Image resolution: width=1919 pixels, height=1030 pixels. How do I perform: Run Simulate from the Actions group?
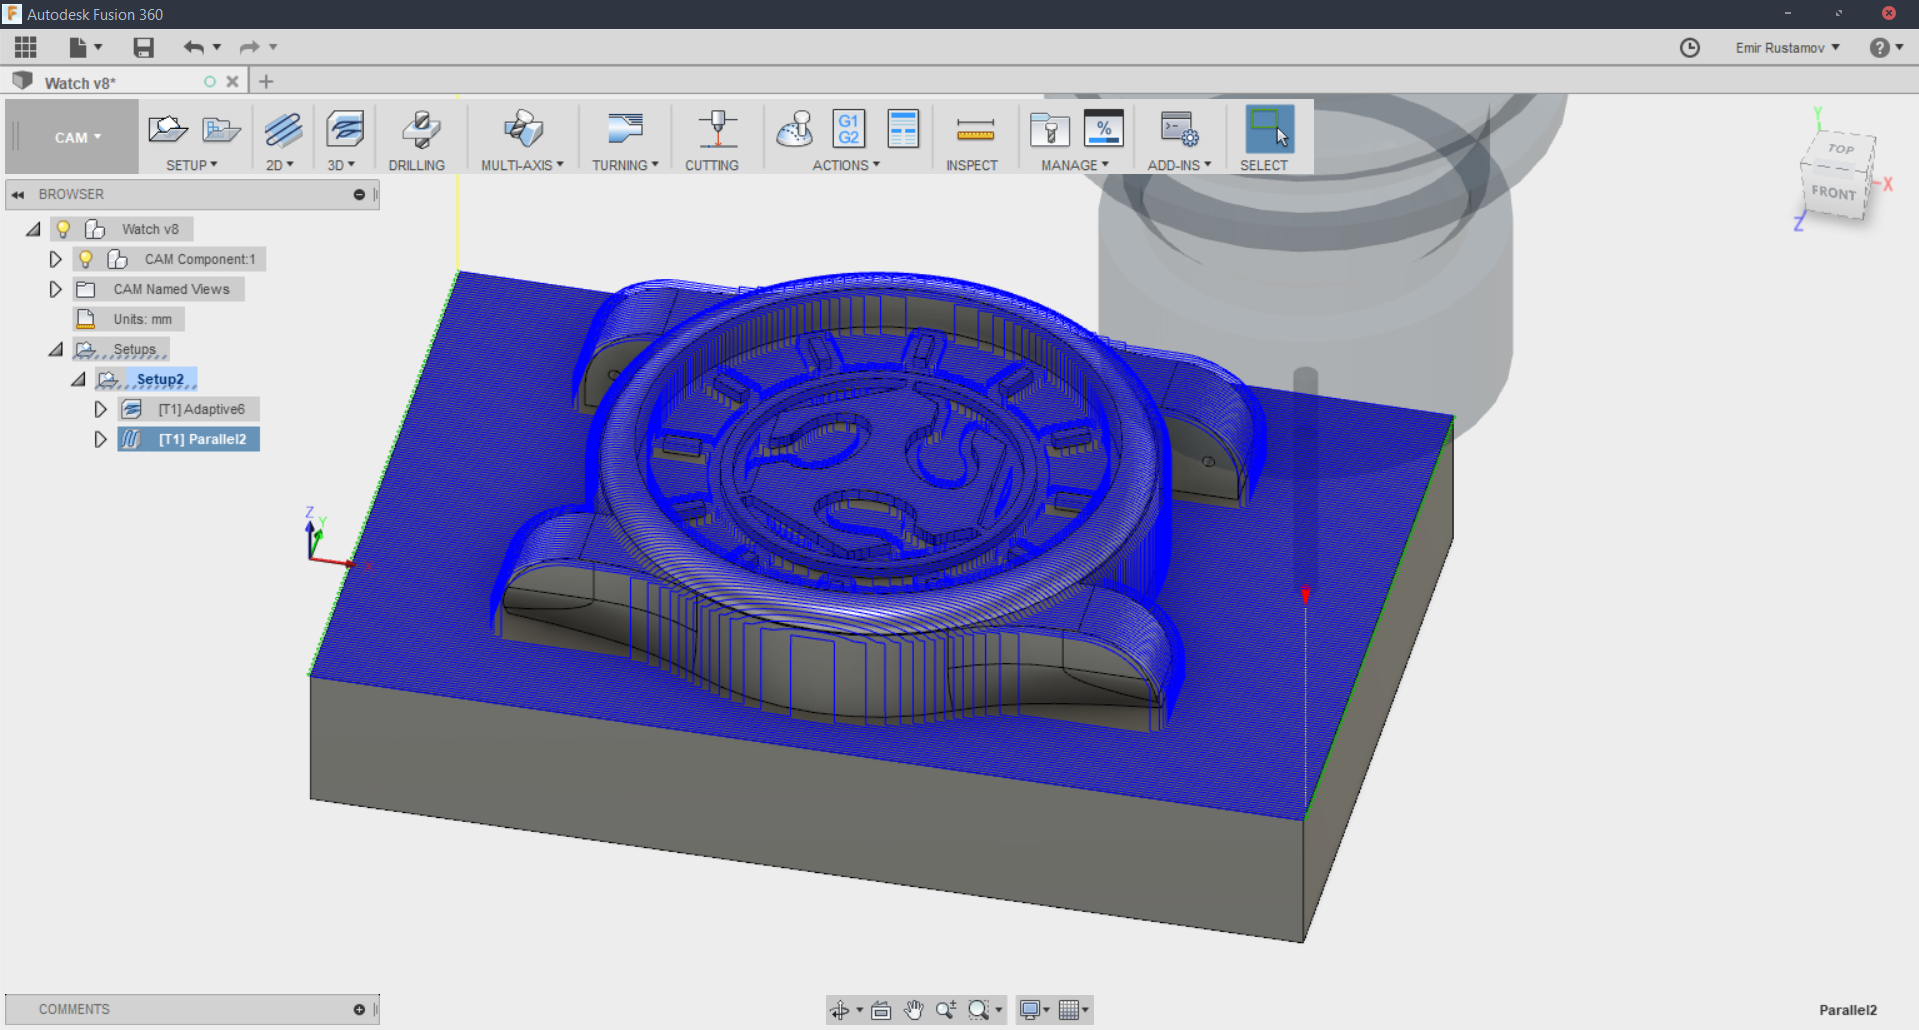coord(795,129)
